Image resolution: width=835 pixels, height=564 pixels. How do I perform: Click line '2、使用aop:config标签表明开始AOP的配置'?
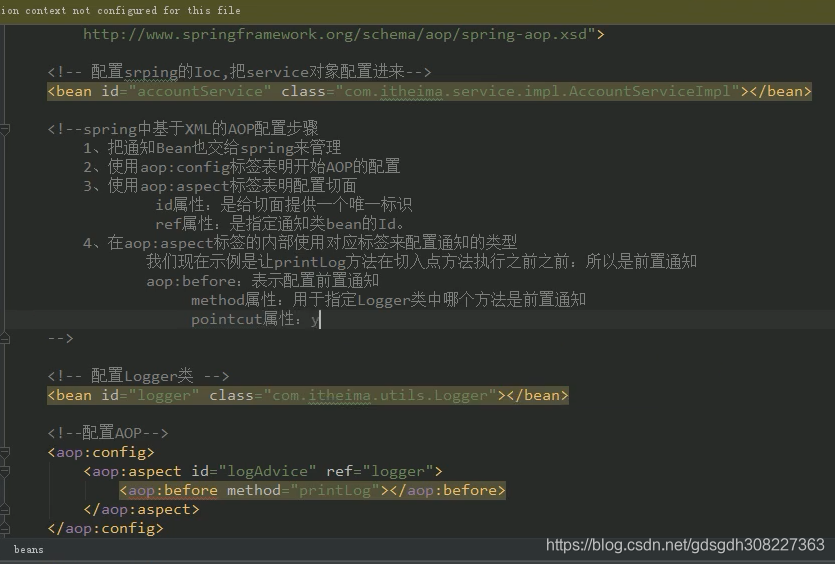pos(241,167)
